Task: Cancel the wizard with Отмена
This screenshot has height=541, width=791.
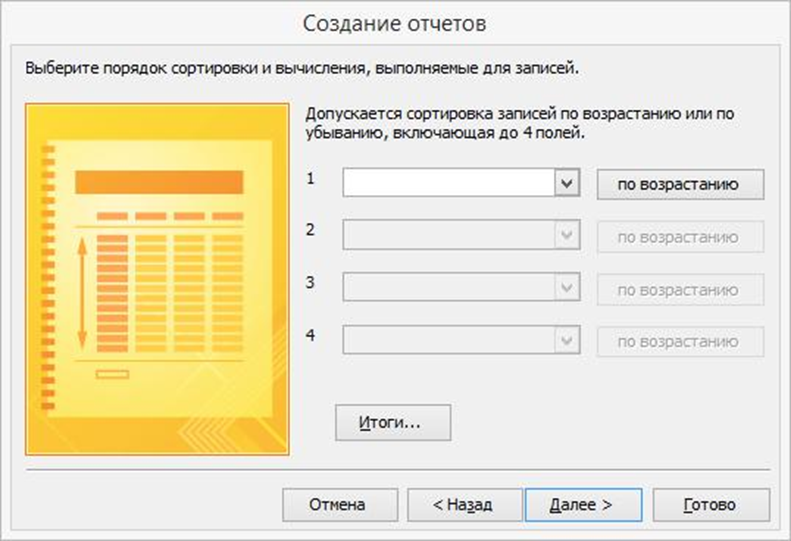Action: (x=340, y=505)
